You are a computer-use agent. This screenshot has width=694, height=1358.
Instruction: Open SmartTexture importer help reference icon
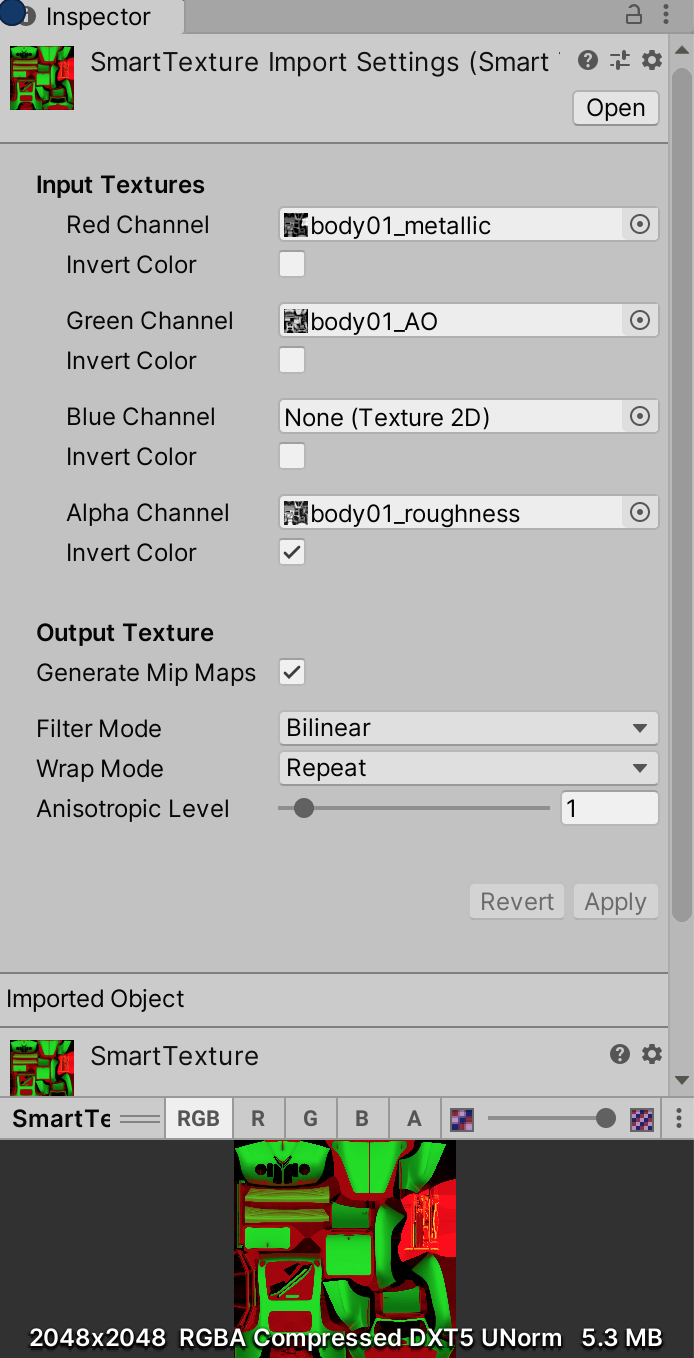point(588,60)
